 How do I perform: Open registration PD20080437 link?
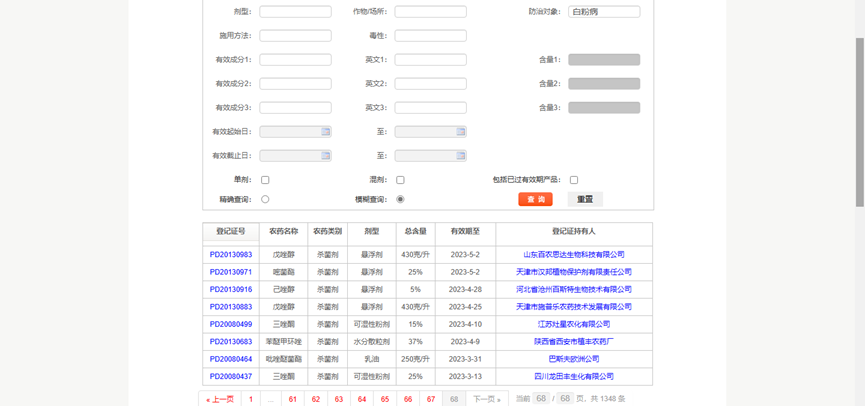(x=231, y=377)
